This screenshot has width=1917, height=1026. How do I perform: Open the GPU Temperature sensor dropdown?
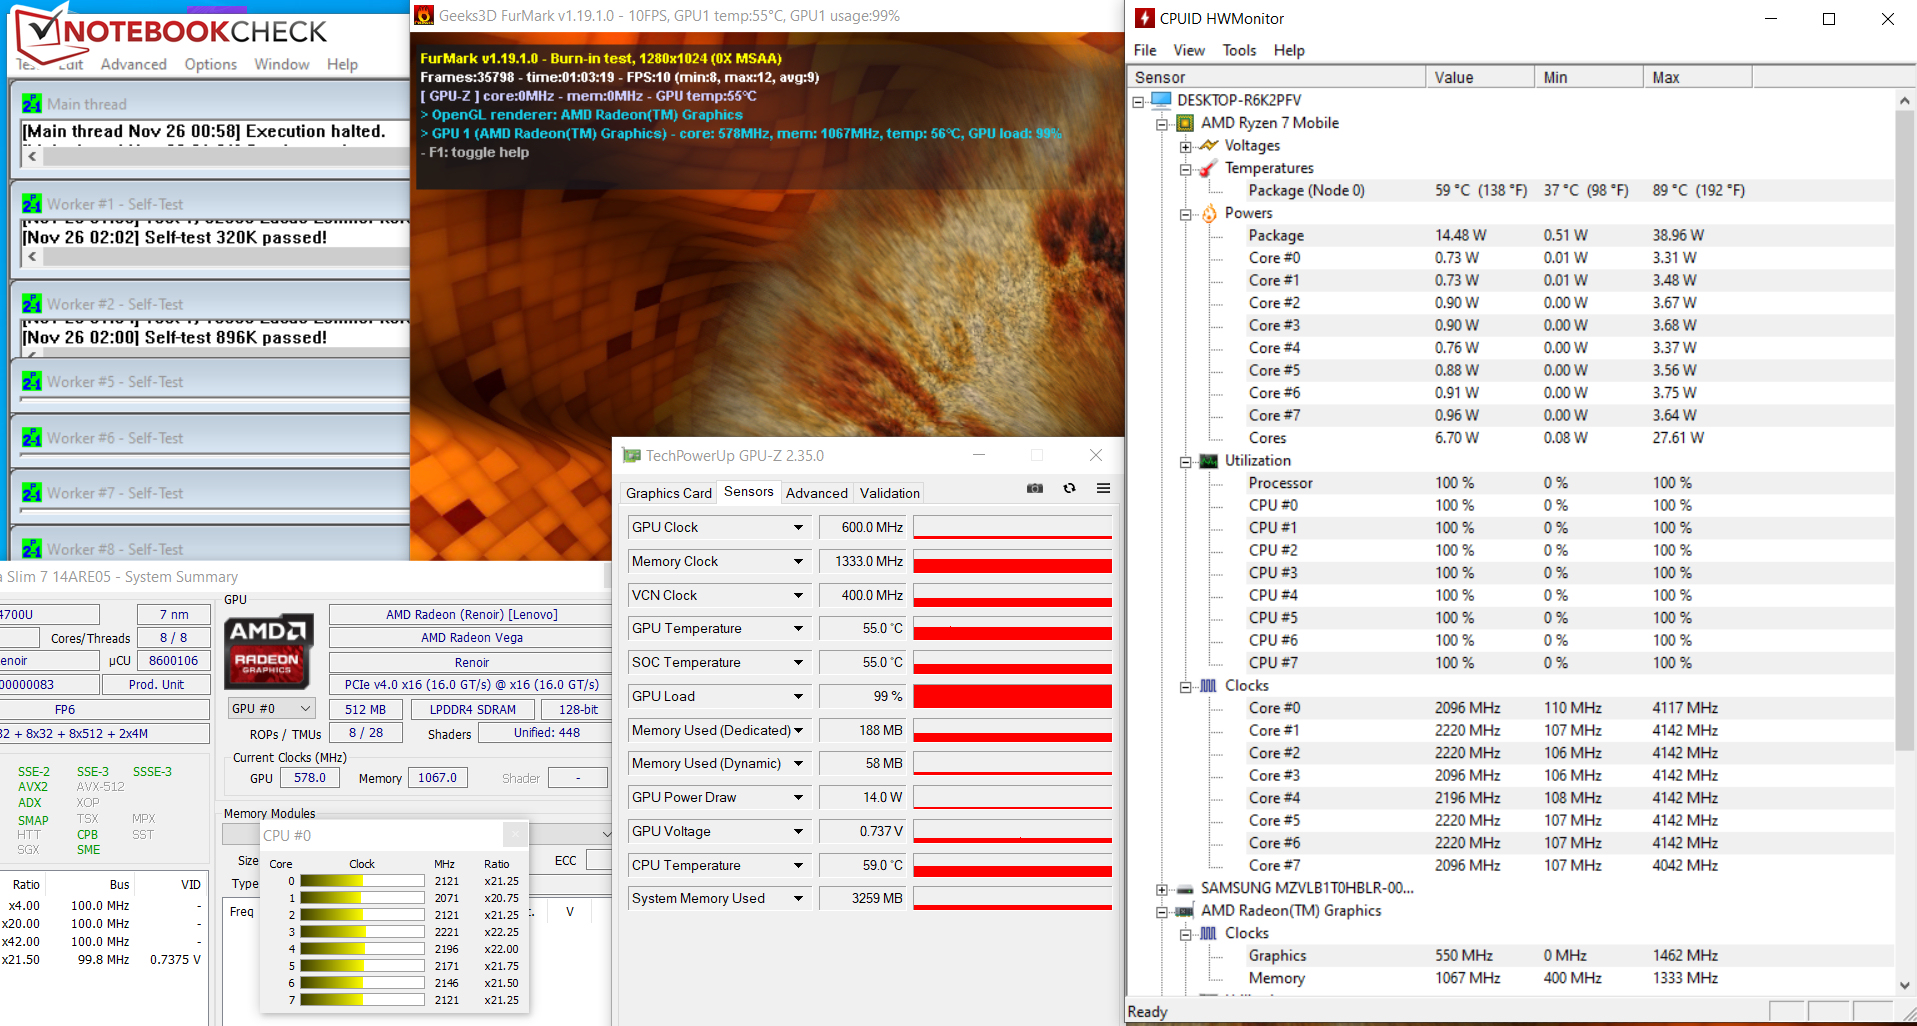click(x=798, y=628)
